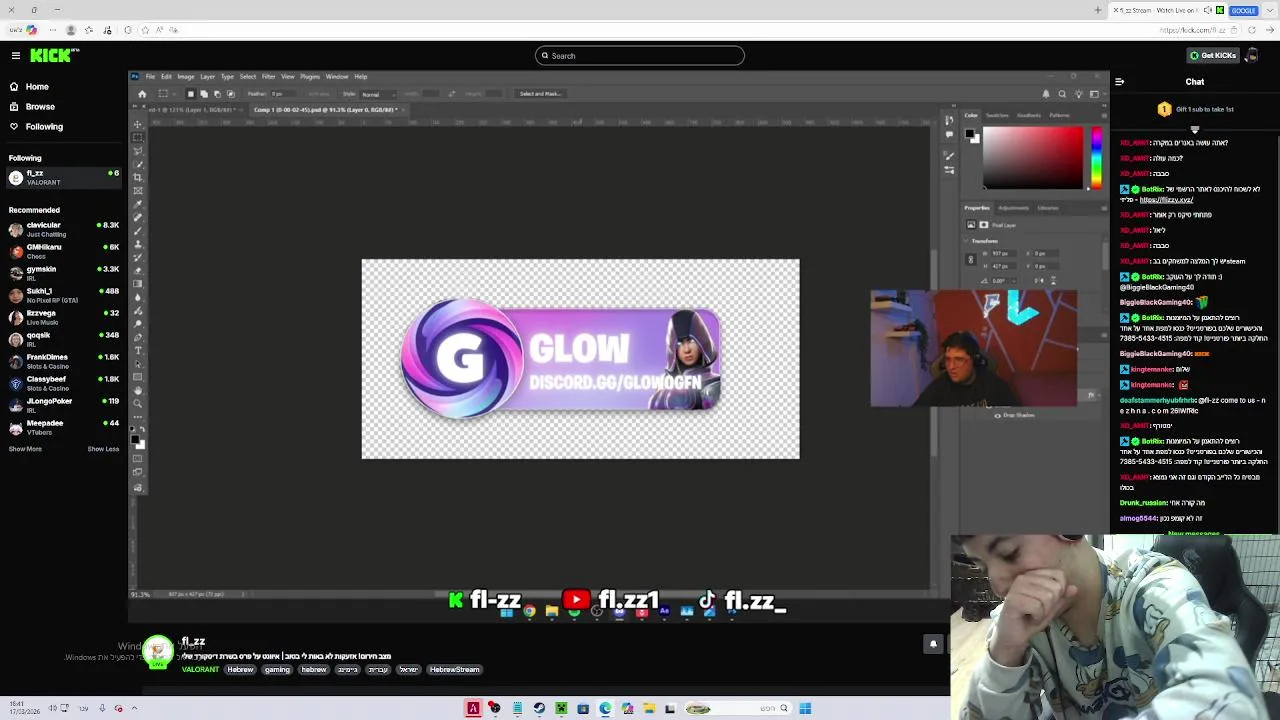Click the New Selection mode icon
The width and height of the screenshot is (1280, 720).
coord(191,94)
